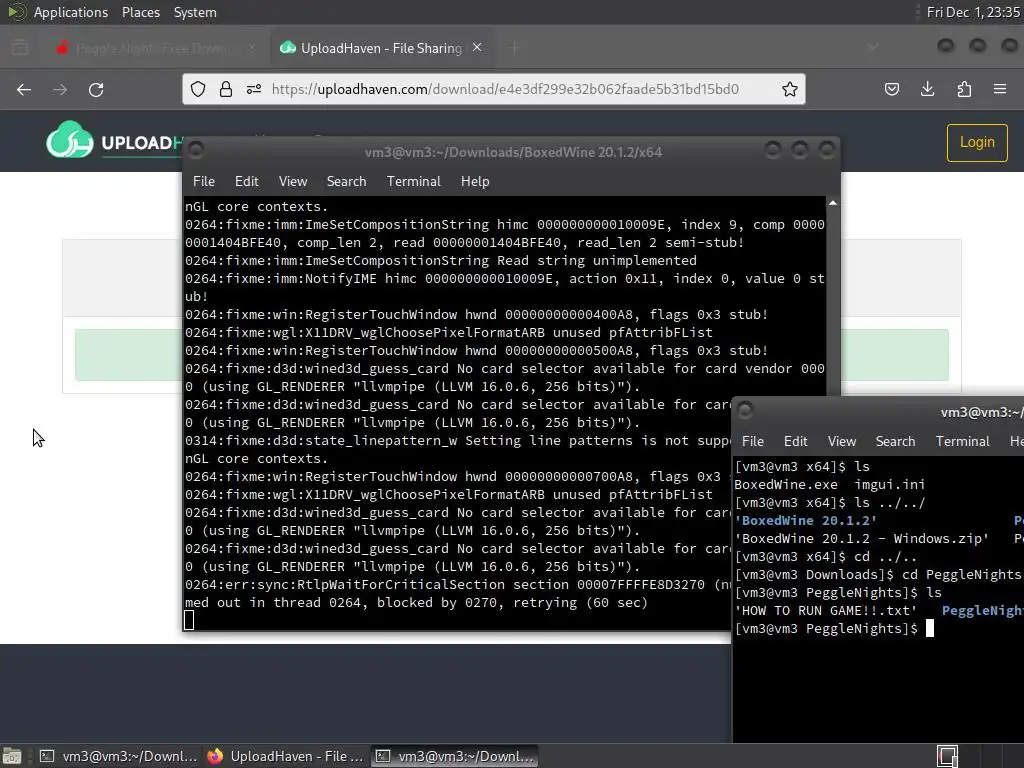1024x768 pixels.
Task: Switch to UploadHaven Firefox taskbar entry
Action: pos(285,756)
